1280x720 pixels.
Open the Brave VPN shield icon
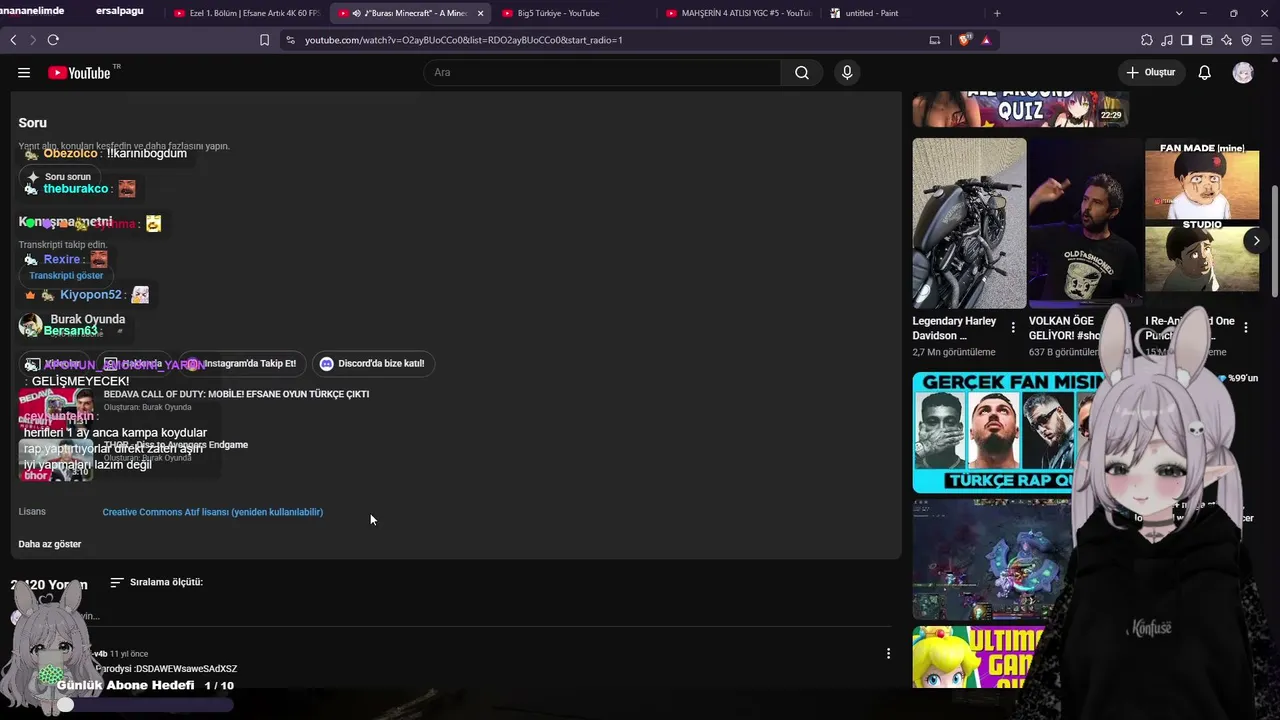pyautogui.click(x=1247, y=40)
